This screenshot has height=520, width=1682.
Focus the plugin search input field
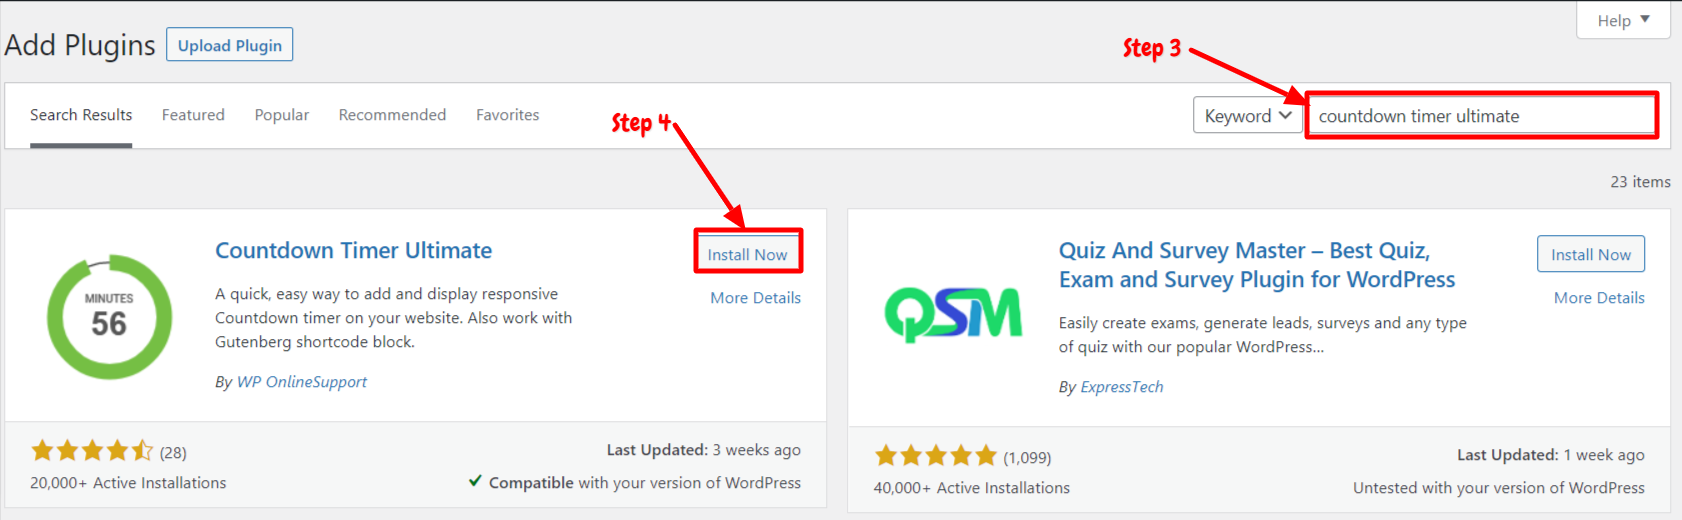(x=1482, y=116)
